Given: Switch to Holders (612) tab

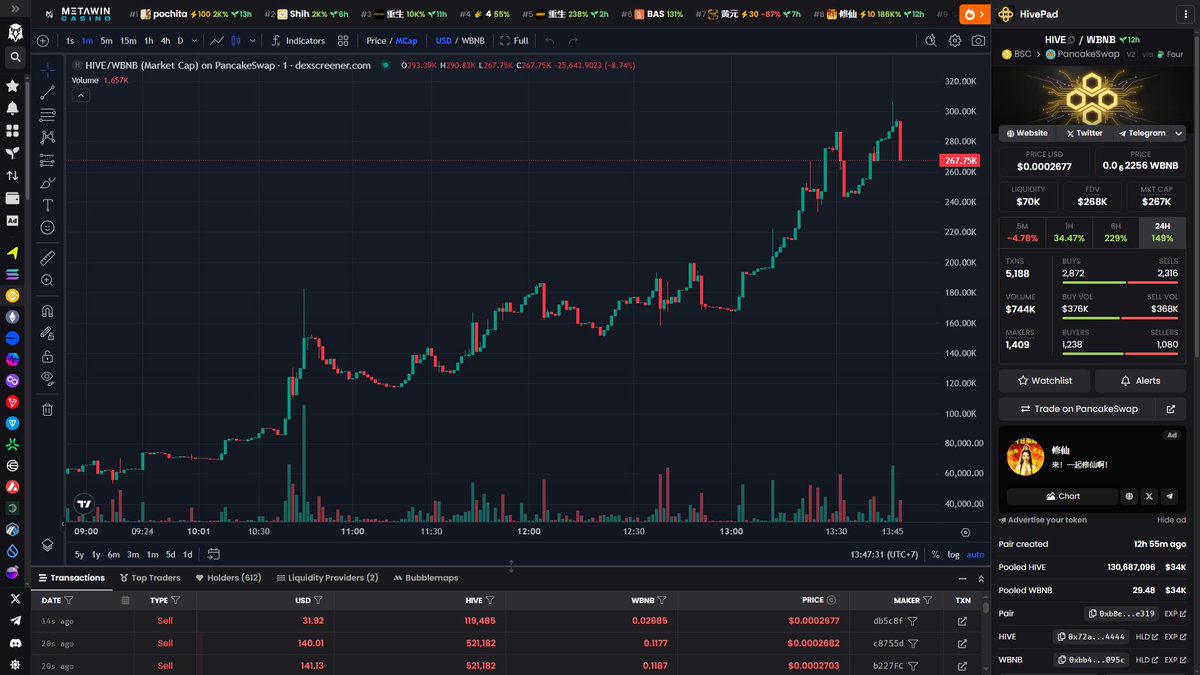Looking at the screenshot, I should pos(228,578).
